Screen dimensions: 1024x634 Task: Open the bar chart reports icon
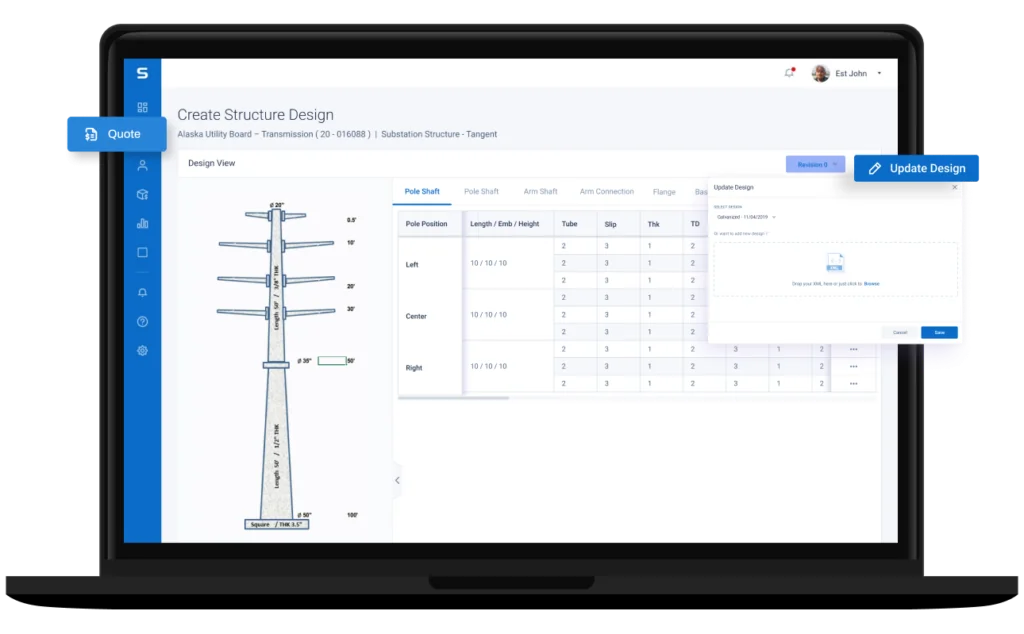pyautogui.click(x=142, y=223)
